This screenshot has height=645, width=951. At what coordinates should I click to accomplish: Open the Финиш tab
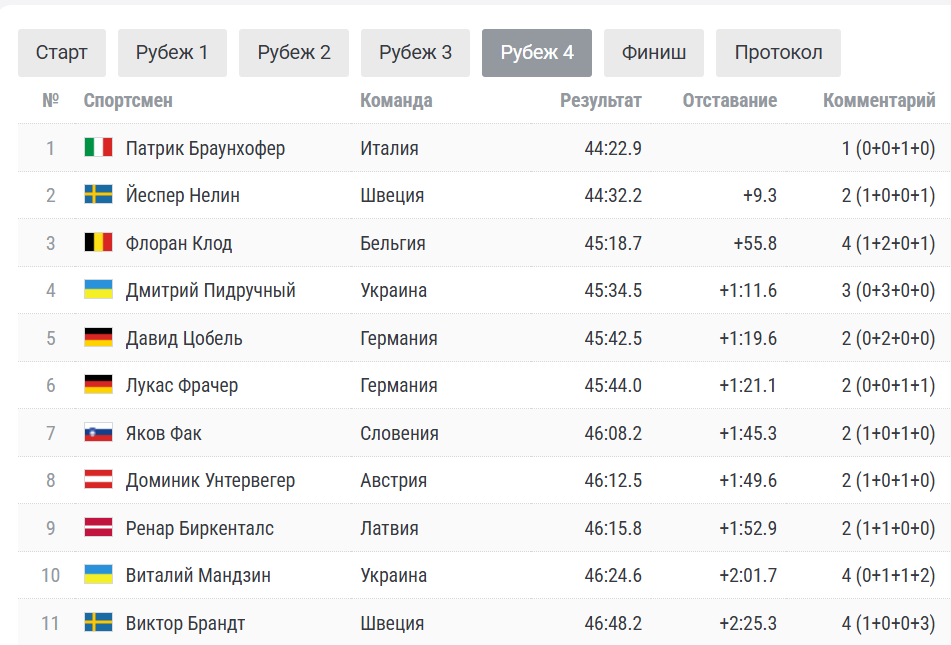(x=653, y=53)
